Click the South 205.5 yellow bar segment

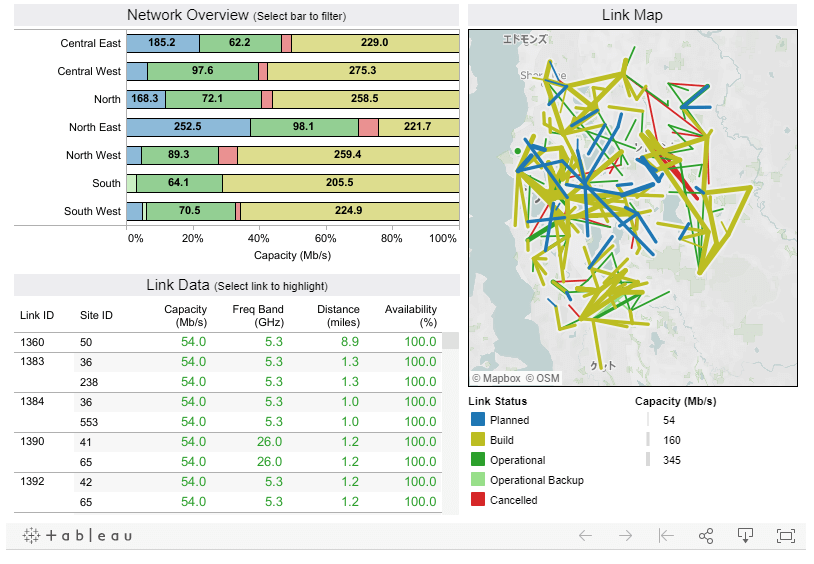click(x=341, y=183)
